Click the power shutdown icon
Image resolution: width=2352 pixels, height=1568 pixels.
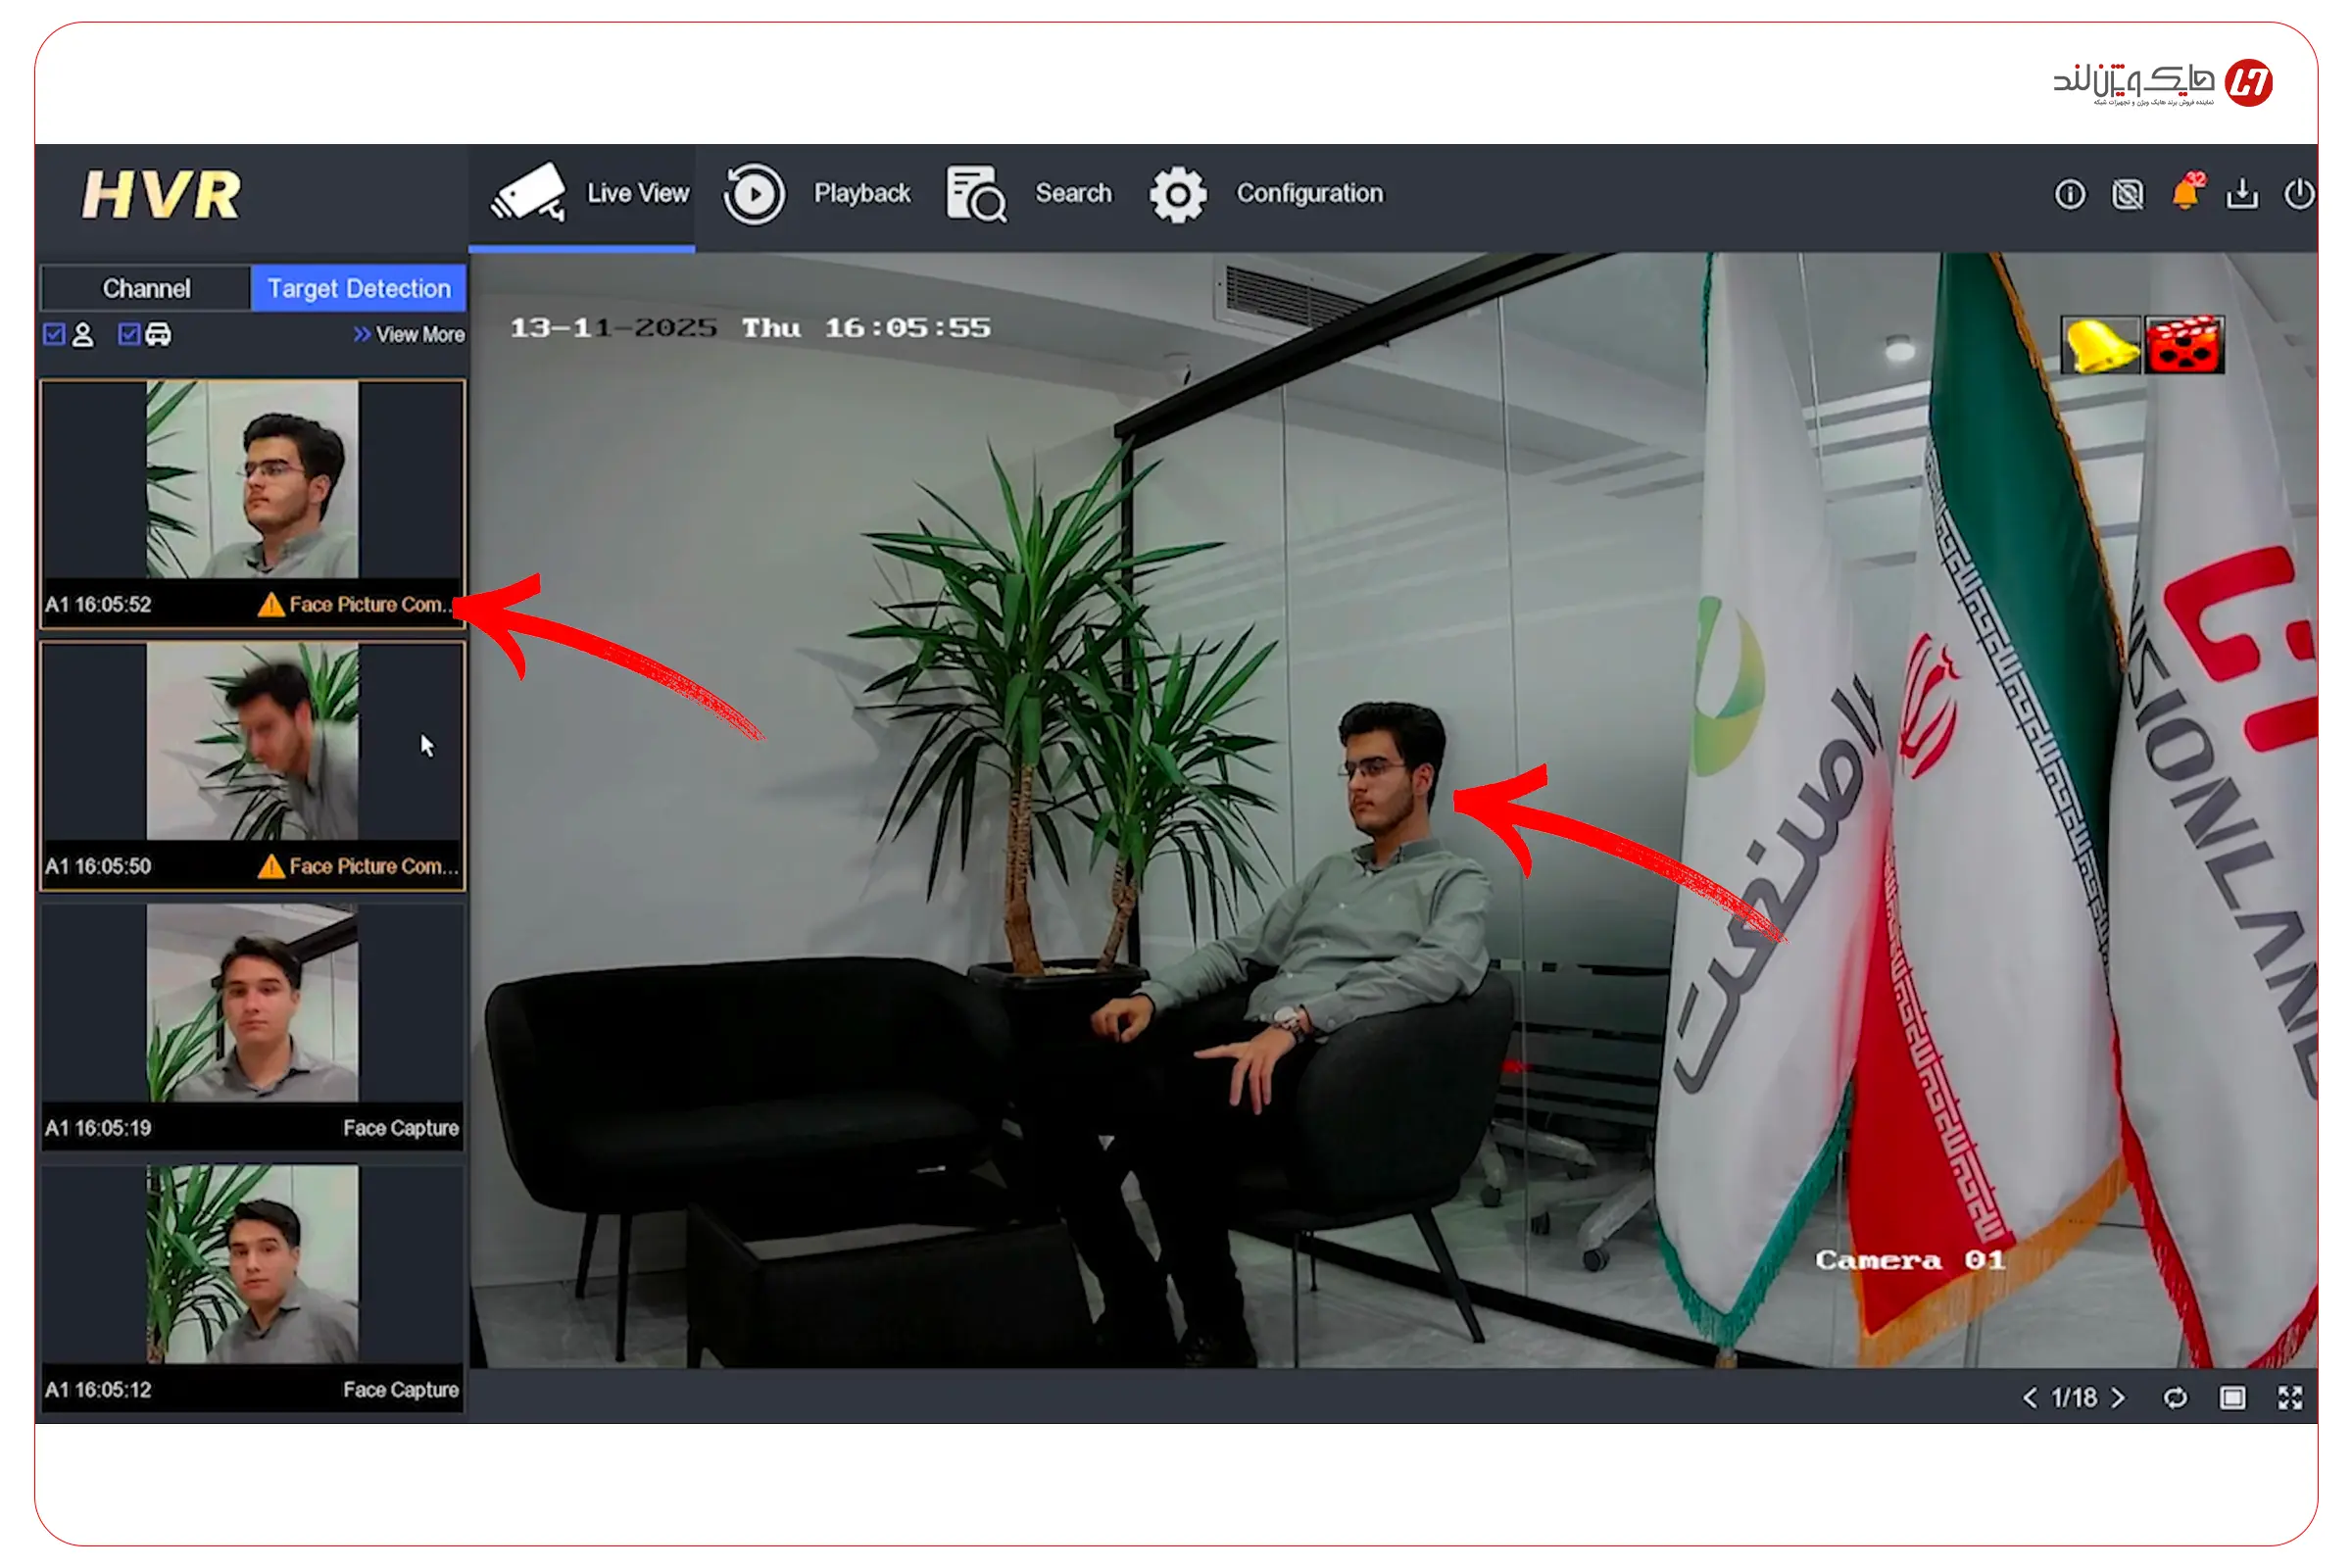pos(2298,194)
